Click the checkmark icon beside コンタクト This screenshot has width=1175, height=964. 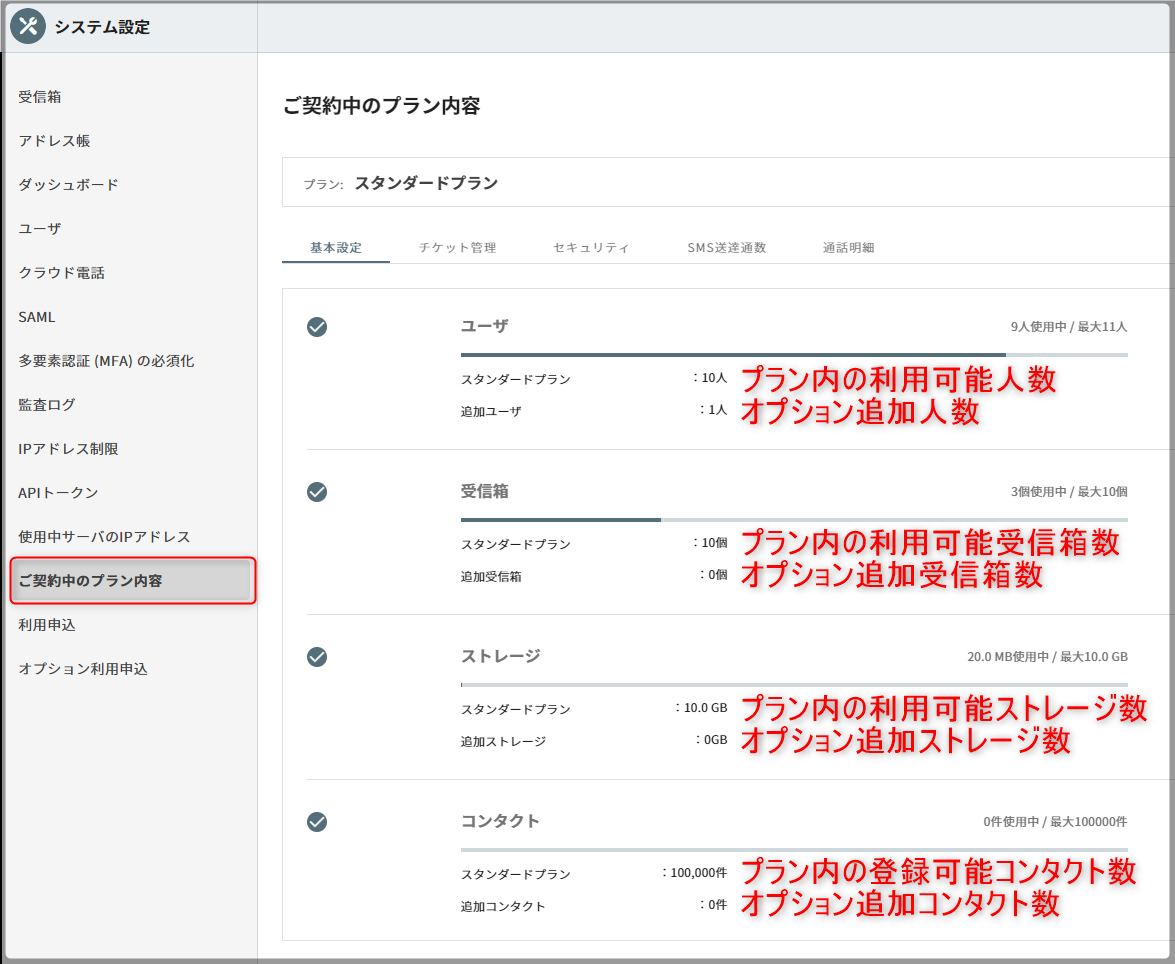coord(317,822)
